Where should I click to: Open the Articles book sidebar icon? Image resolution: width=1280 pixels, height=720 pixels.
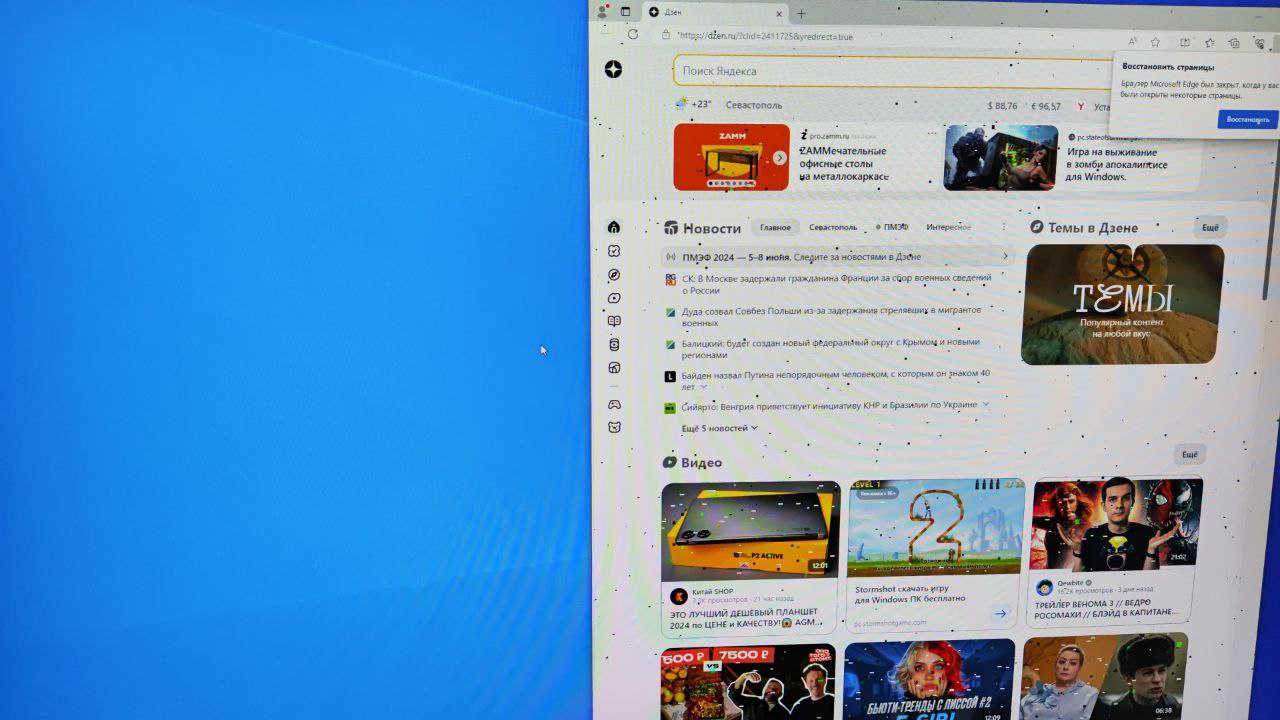(x=614, y=321)
